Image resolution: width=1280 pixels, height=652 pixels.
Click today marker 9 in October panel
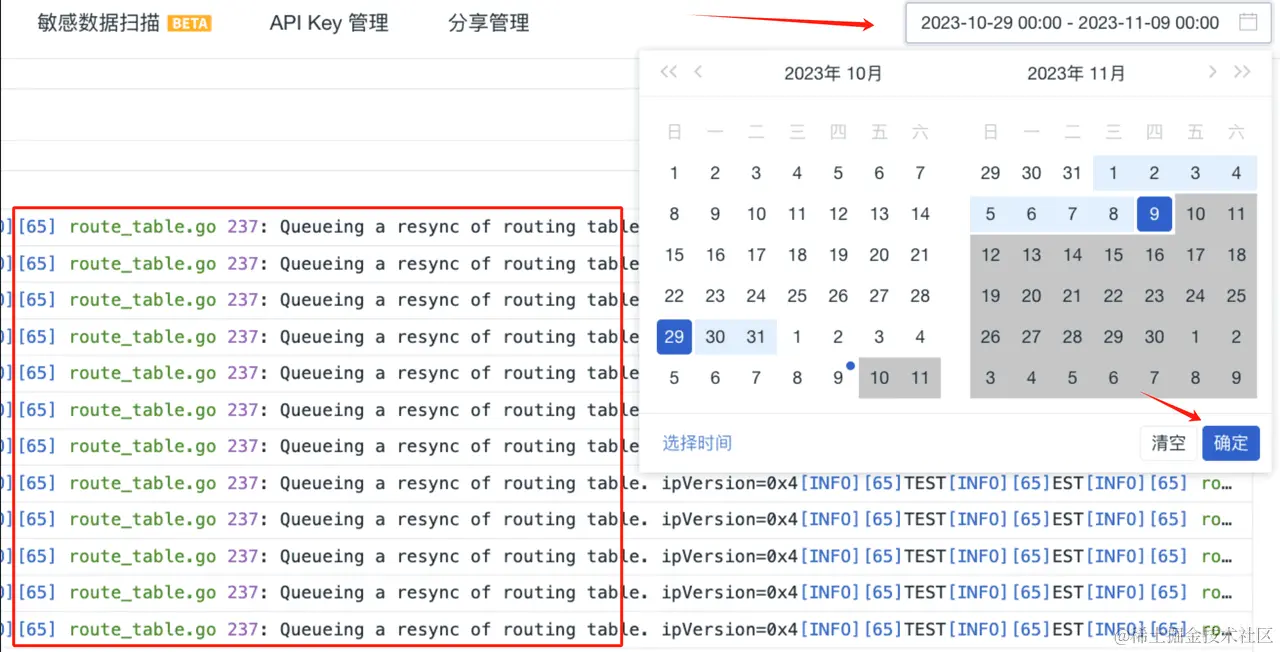pyautogui.click(x=838, y=378)
